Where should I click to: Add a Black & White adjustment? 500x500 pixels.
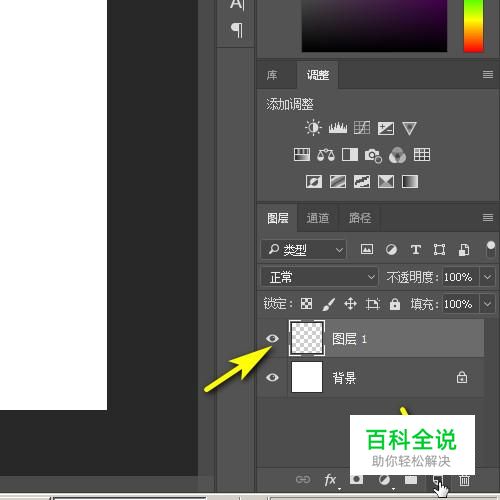[x=350, y=155]
